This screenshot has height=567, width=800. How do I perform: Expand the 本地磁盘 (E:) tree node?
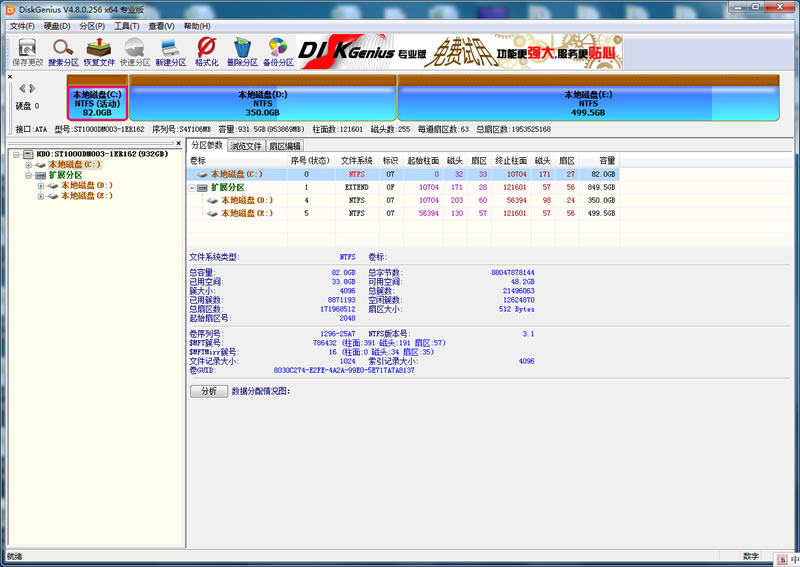coord(41,196)
